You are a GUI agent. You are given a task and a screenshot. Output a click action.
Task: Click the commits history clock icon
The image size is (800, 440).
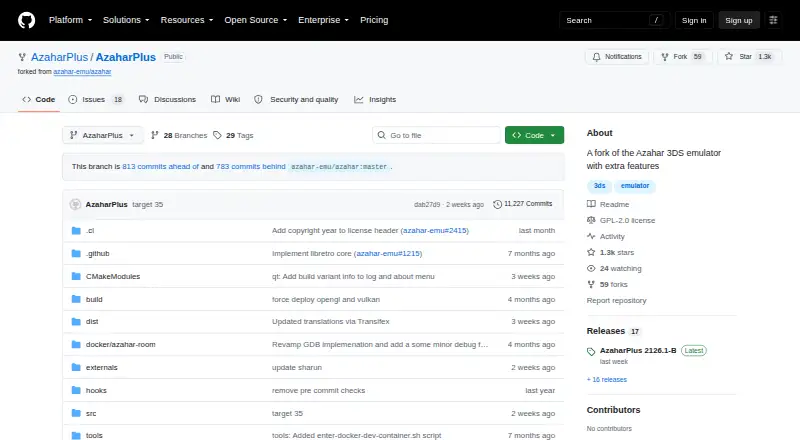(x=497, y=204)
